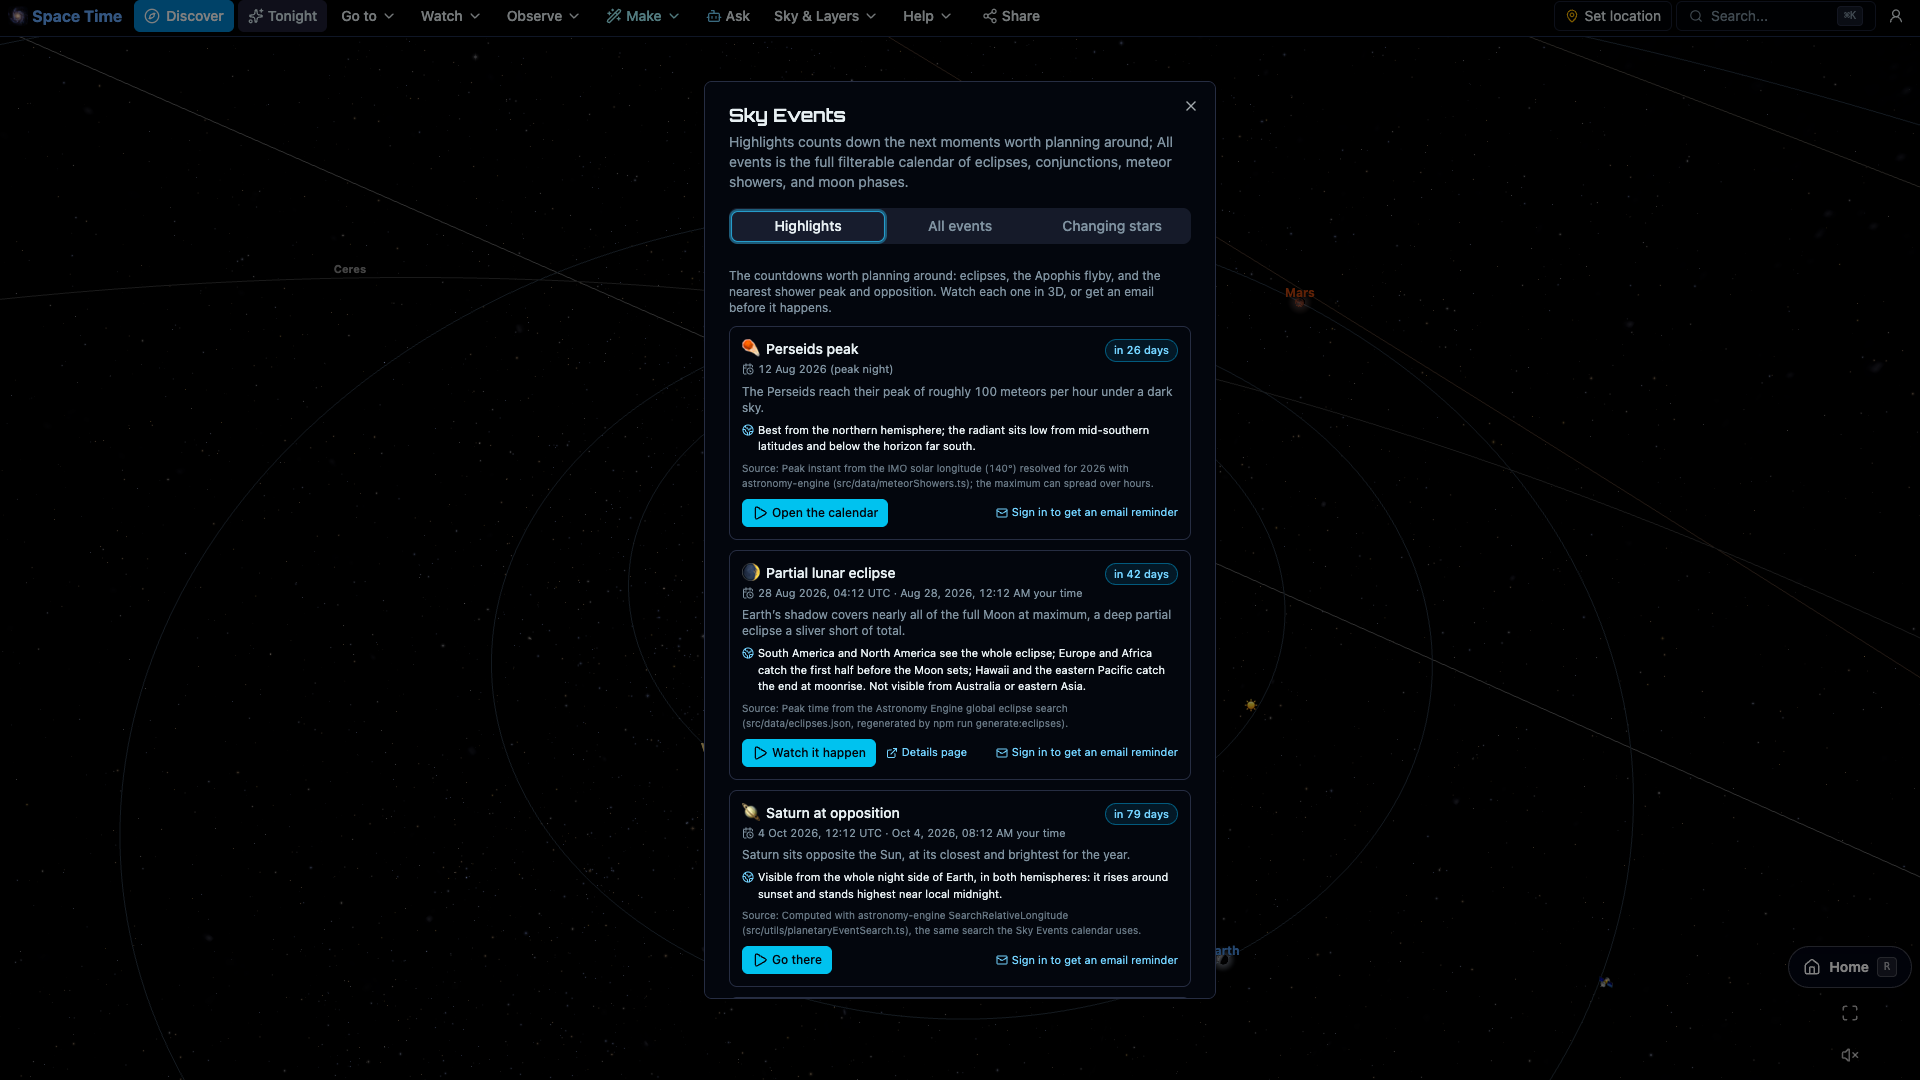Click Perseids email reminder sign-in link

1087,513
